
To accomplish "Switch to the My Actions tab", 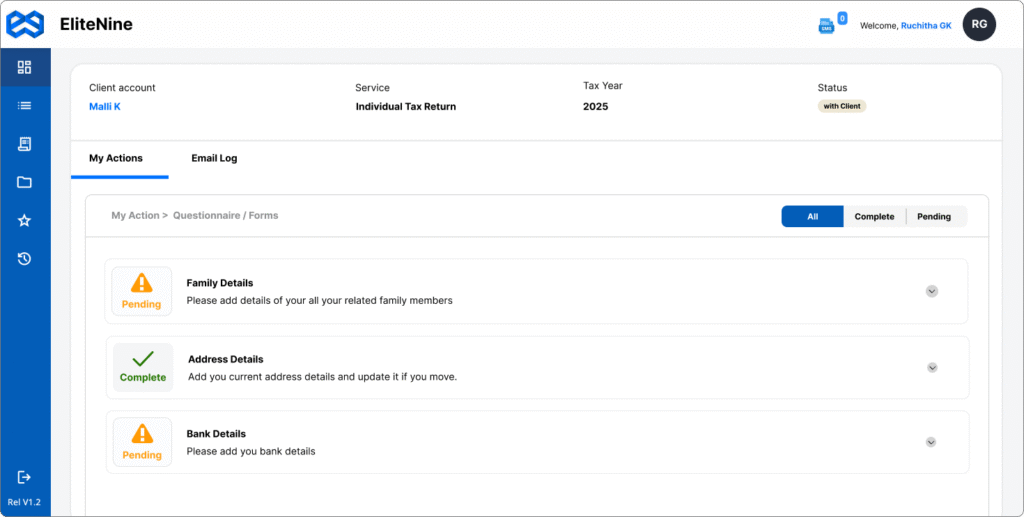I will [116, 158].
